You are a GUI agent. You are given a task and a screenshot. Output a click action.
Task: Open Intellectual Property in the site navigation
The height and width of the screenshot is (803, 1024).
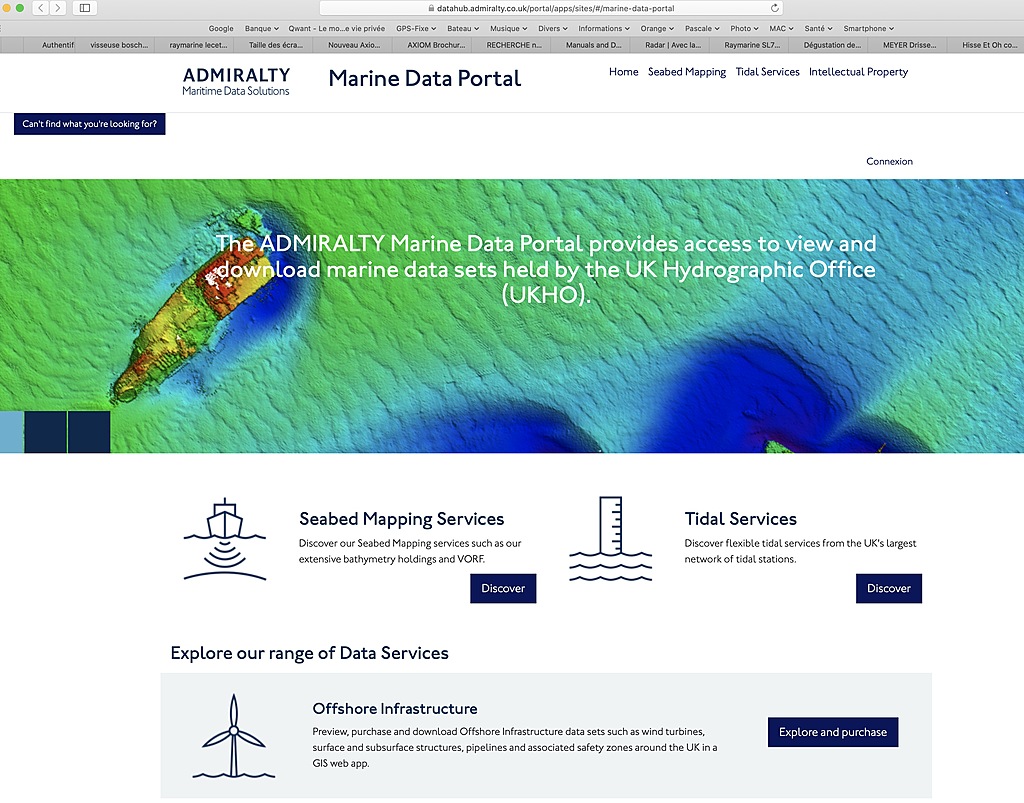click(x=858, y=72)
